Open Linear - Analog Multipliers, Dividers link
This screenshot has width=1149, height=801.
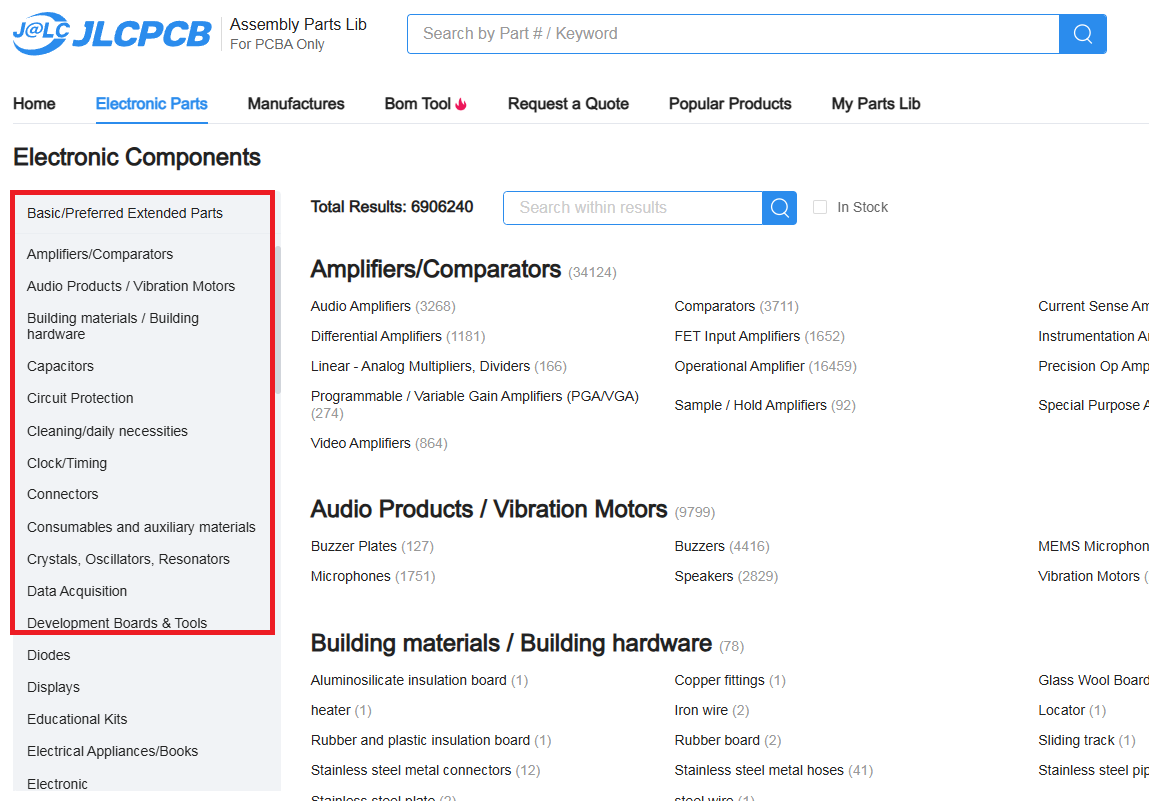[439, 366]
